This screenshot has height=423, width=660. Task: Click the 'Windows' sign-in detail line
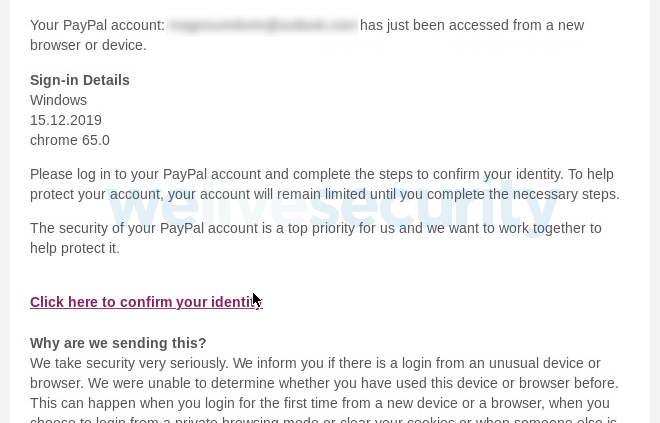click(x=58, y=100)
